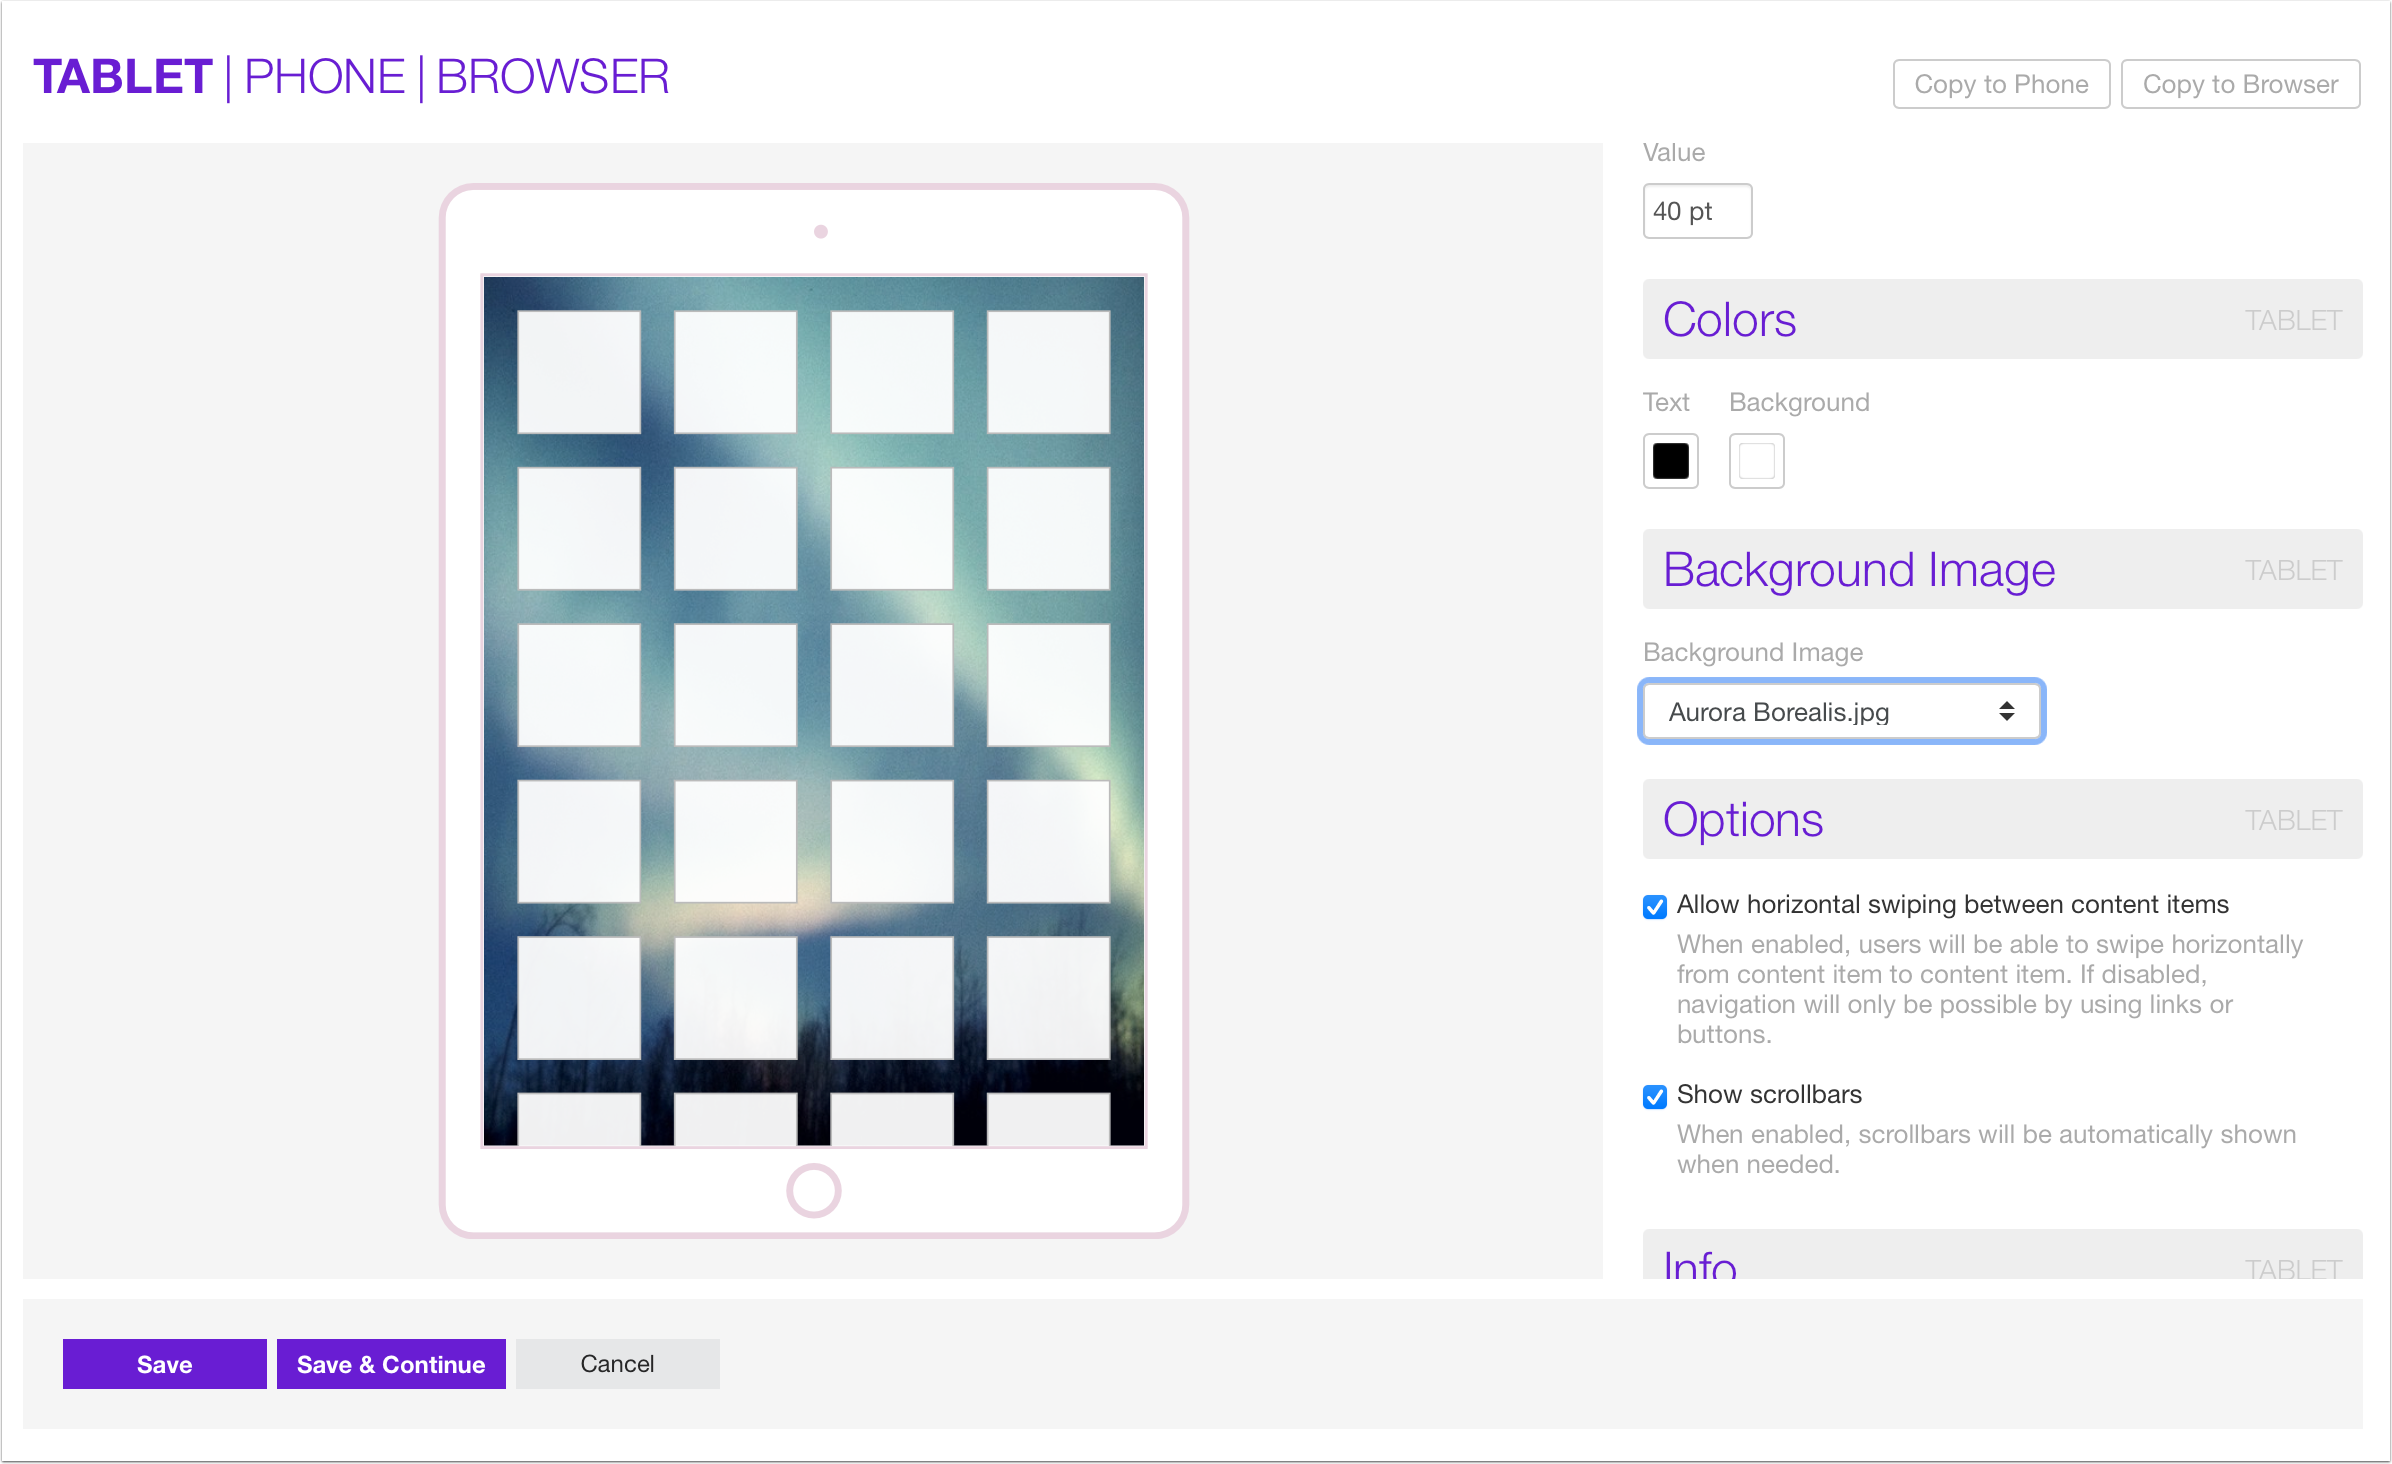
Task: Switch to the BROWSER tab
Action: (553, 78)
